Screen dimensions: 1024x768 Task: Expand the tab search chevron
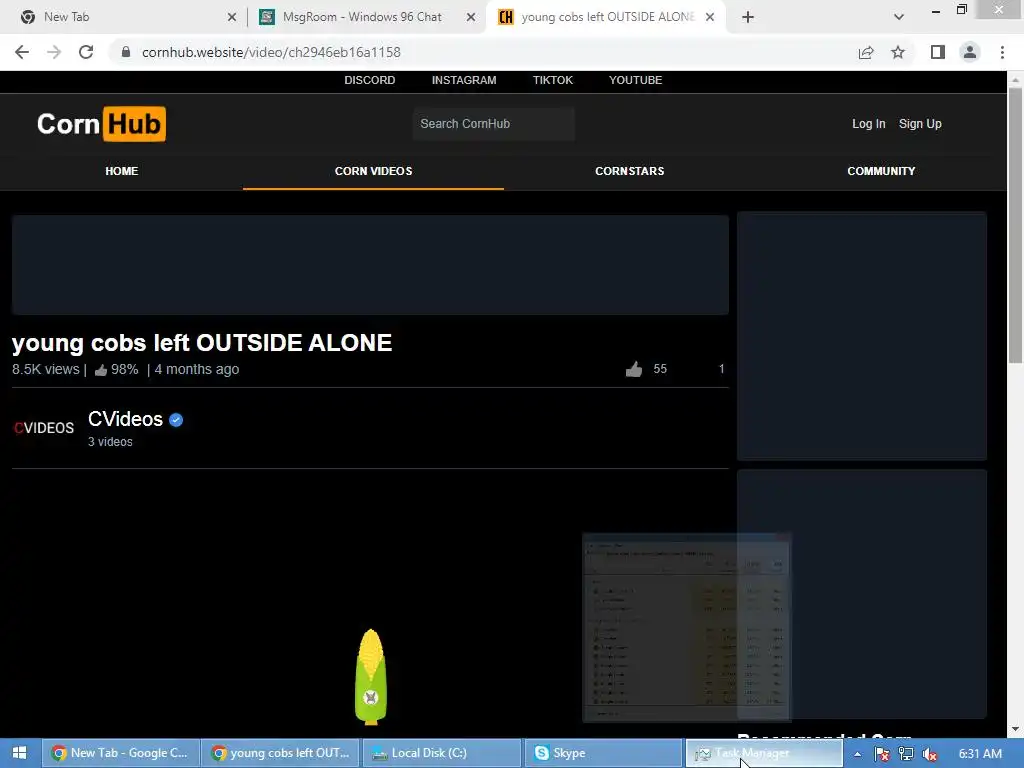tap(899, 17)
